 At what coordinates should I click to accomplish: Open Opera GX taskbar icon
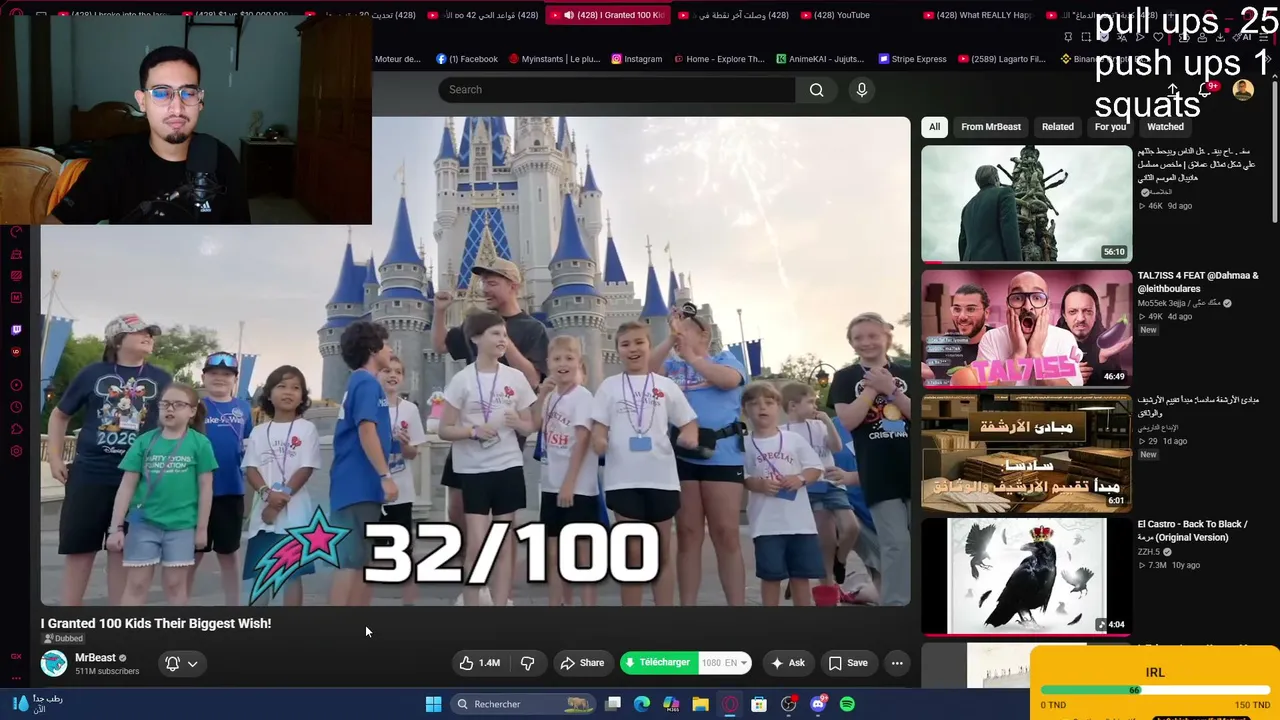pos(730,704)
